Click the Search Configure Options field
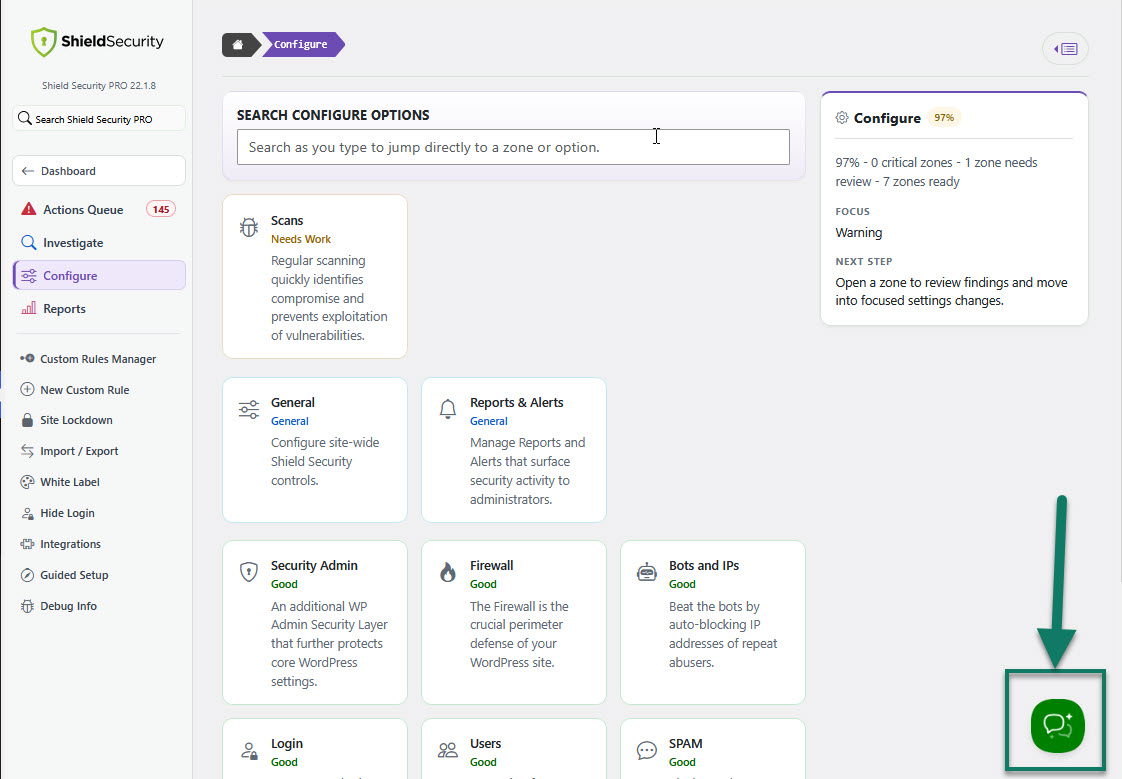Screen dimensions: 1122x779 tap(513, 147)
